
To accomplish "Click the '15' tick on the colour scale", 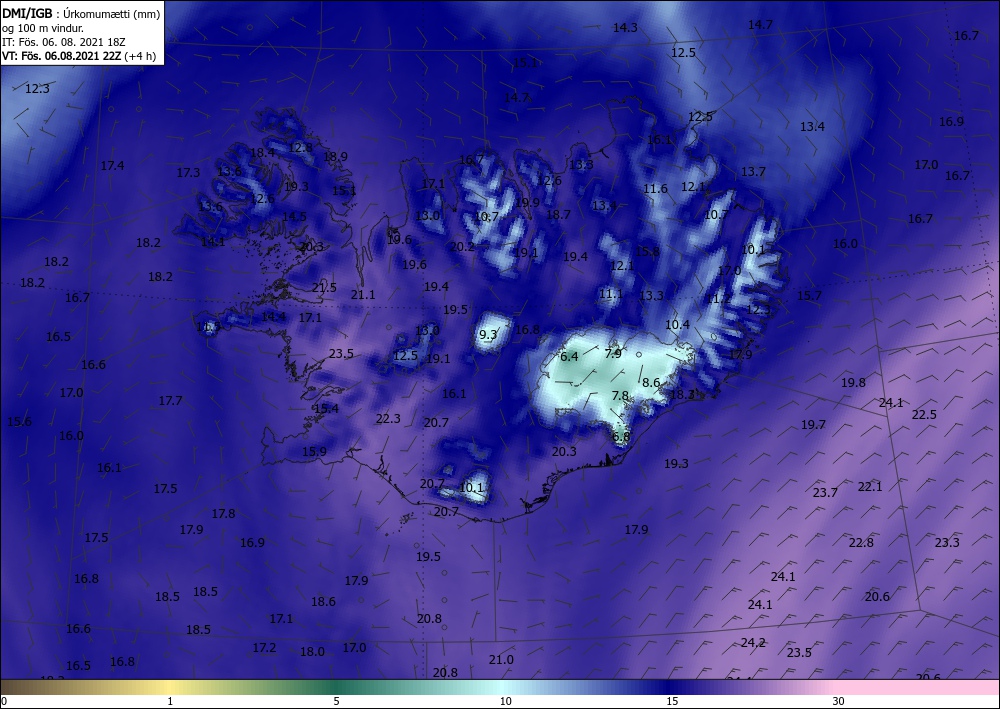I will (x=672, y=701).
